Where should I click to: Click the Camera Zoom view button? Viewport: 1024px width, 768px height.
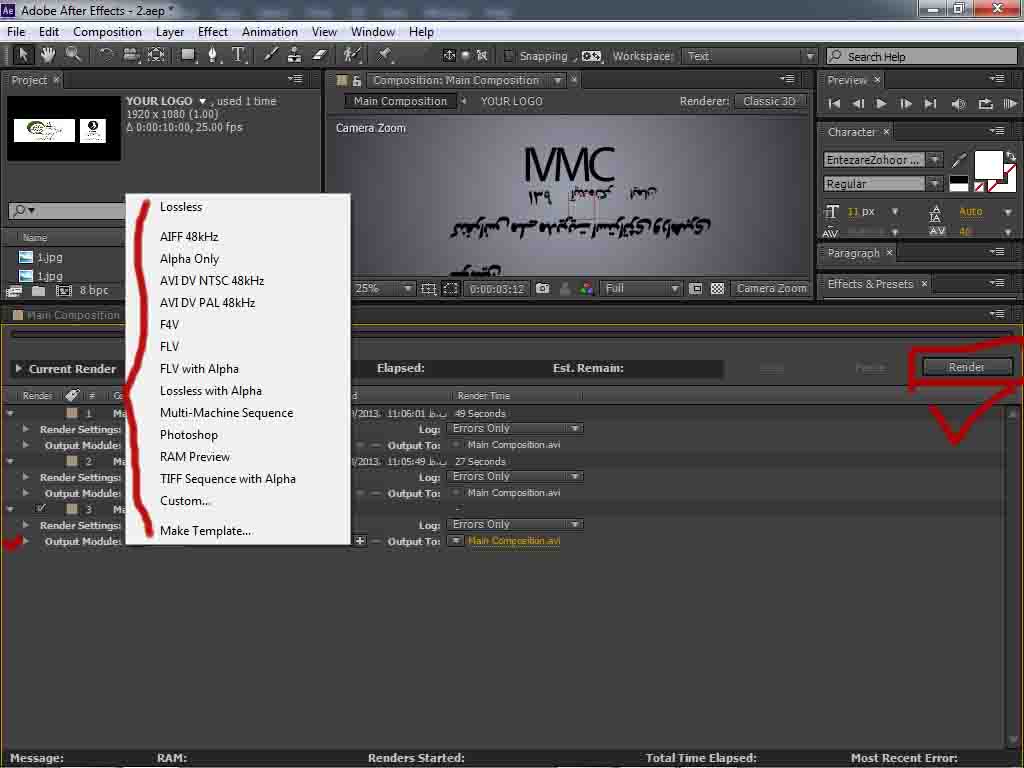(771, 288)
